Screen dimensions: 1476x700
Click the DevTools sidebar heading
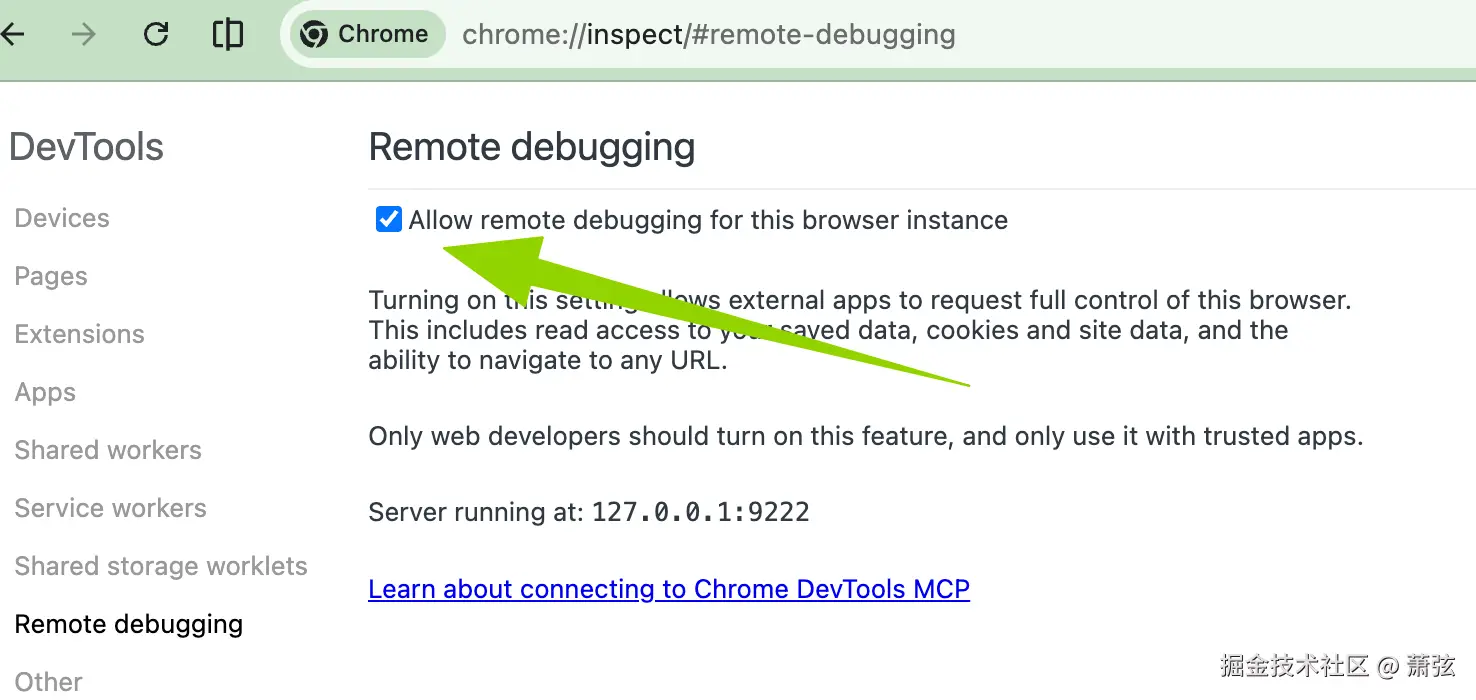click(x=87, y=147)
